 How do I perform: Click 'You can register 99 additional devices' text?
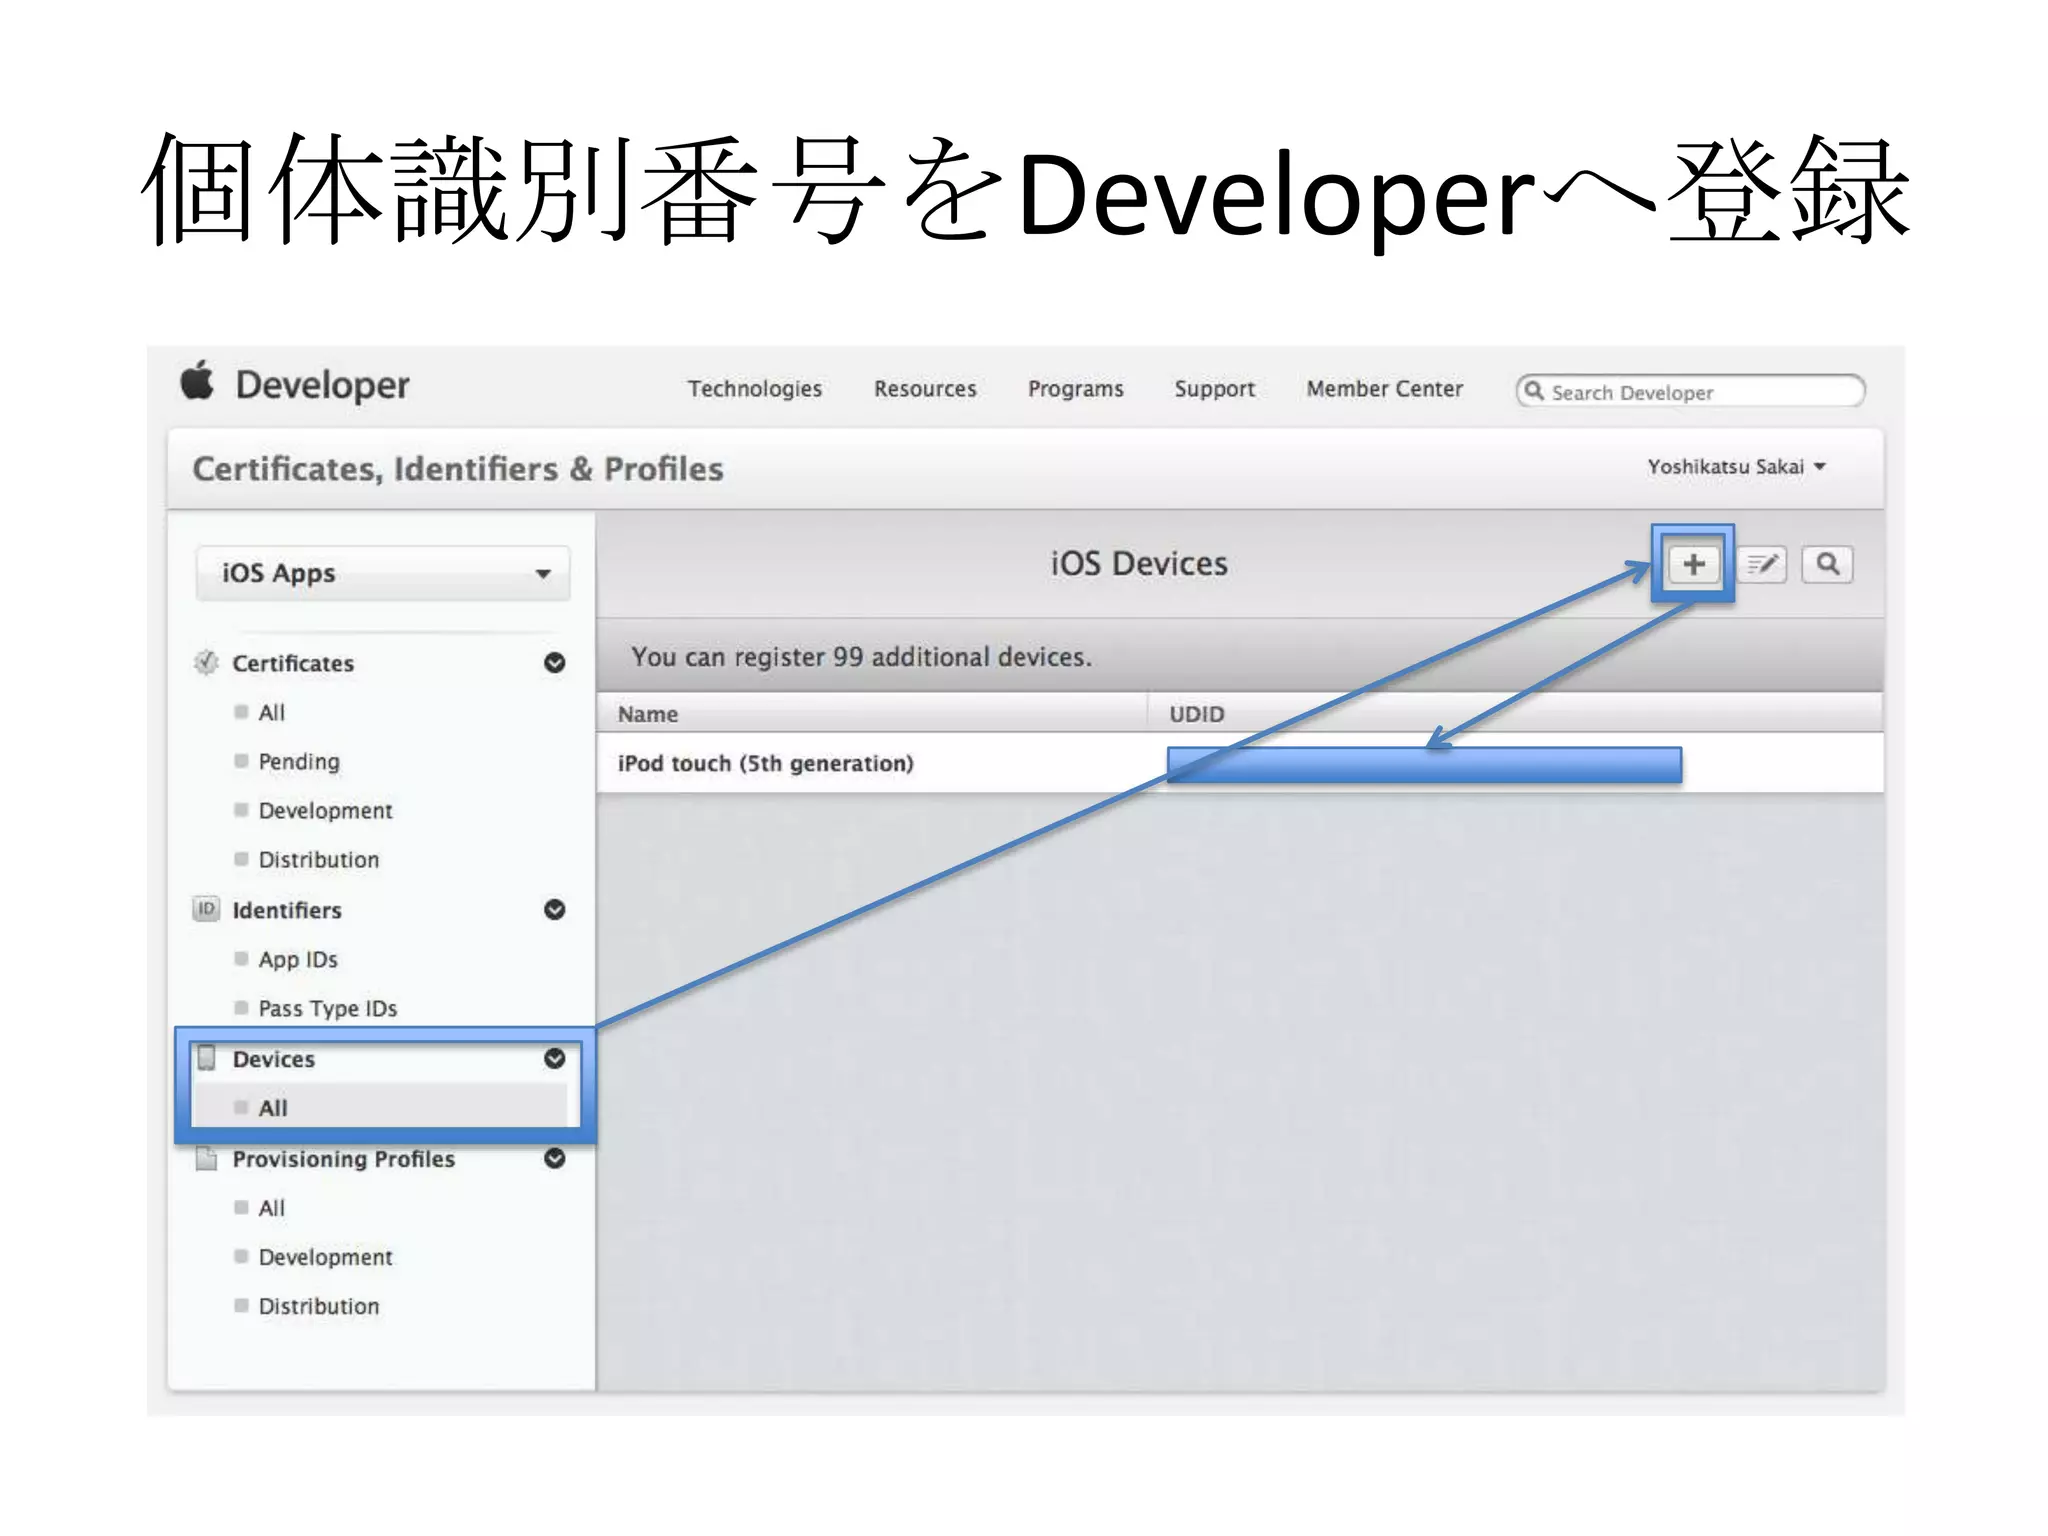click(861, 657)
